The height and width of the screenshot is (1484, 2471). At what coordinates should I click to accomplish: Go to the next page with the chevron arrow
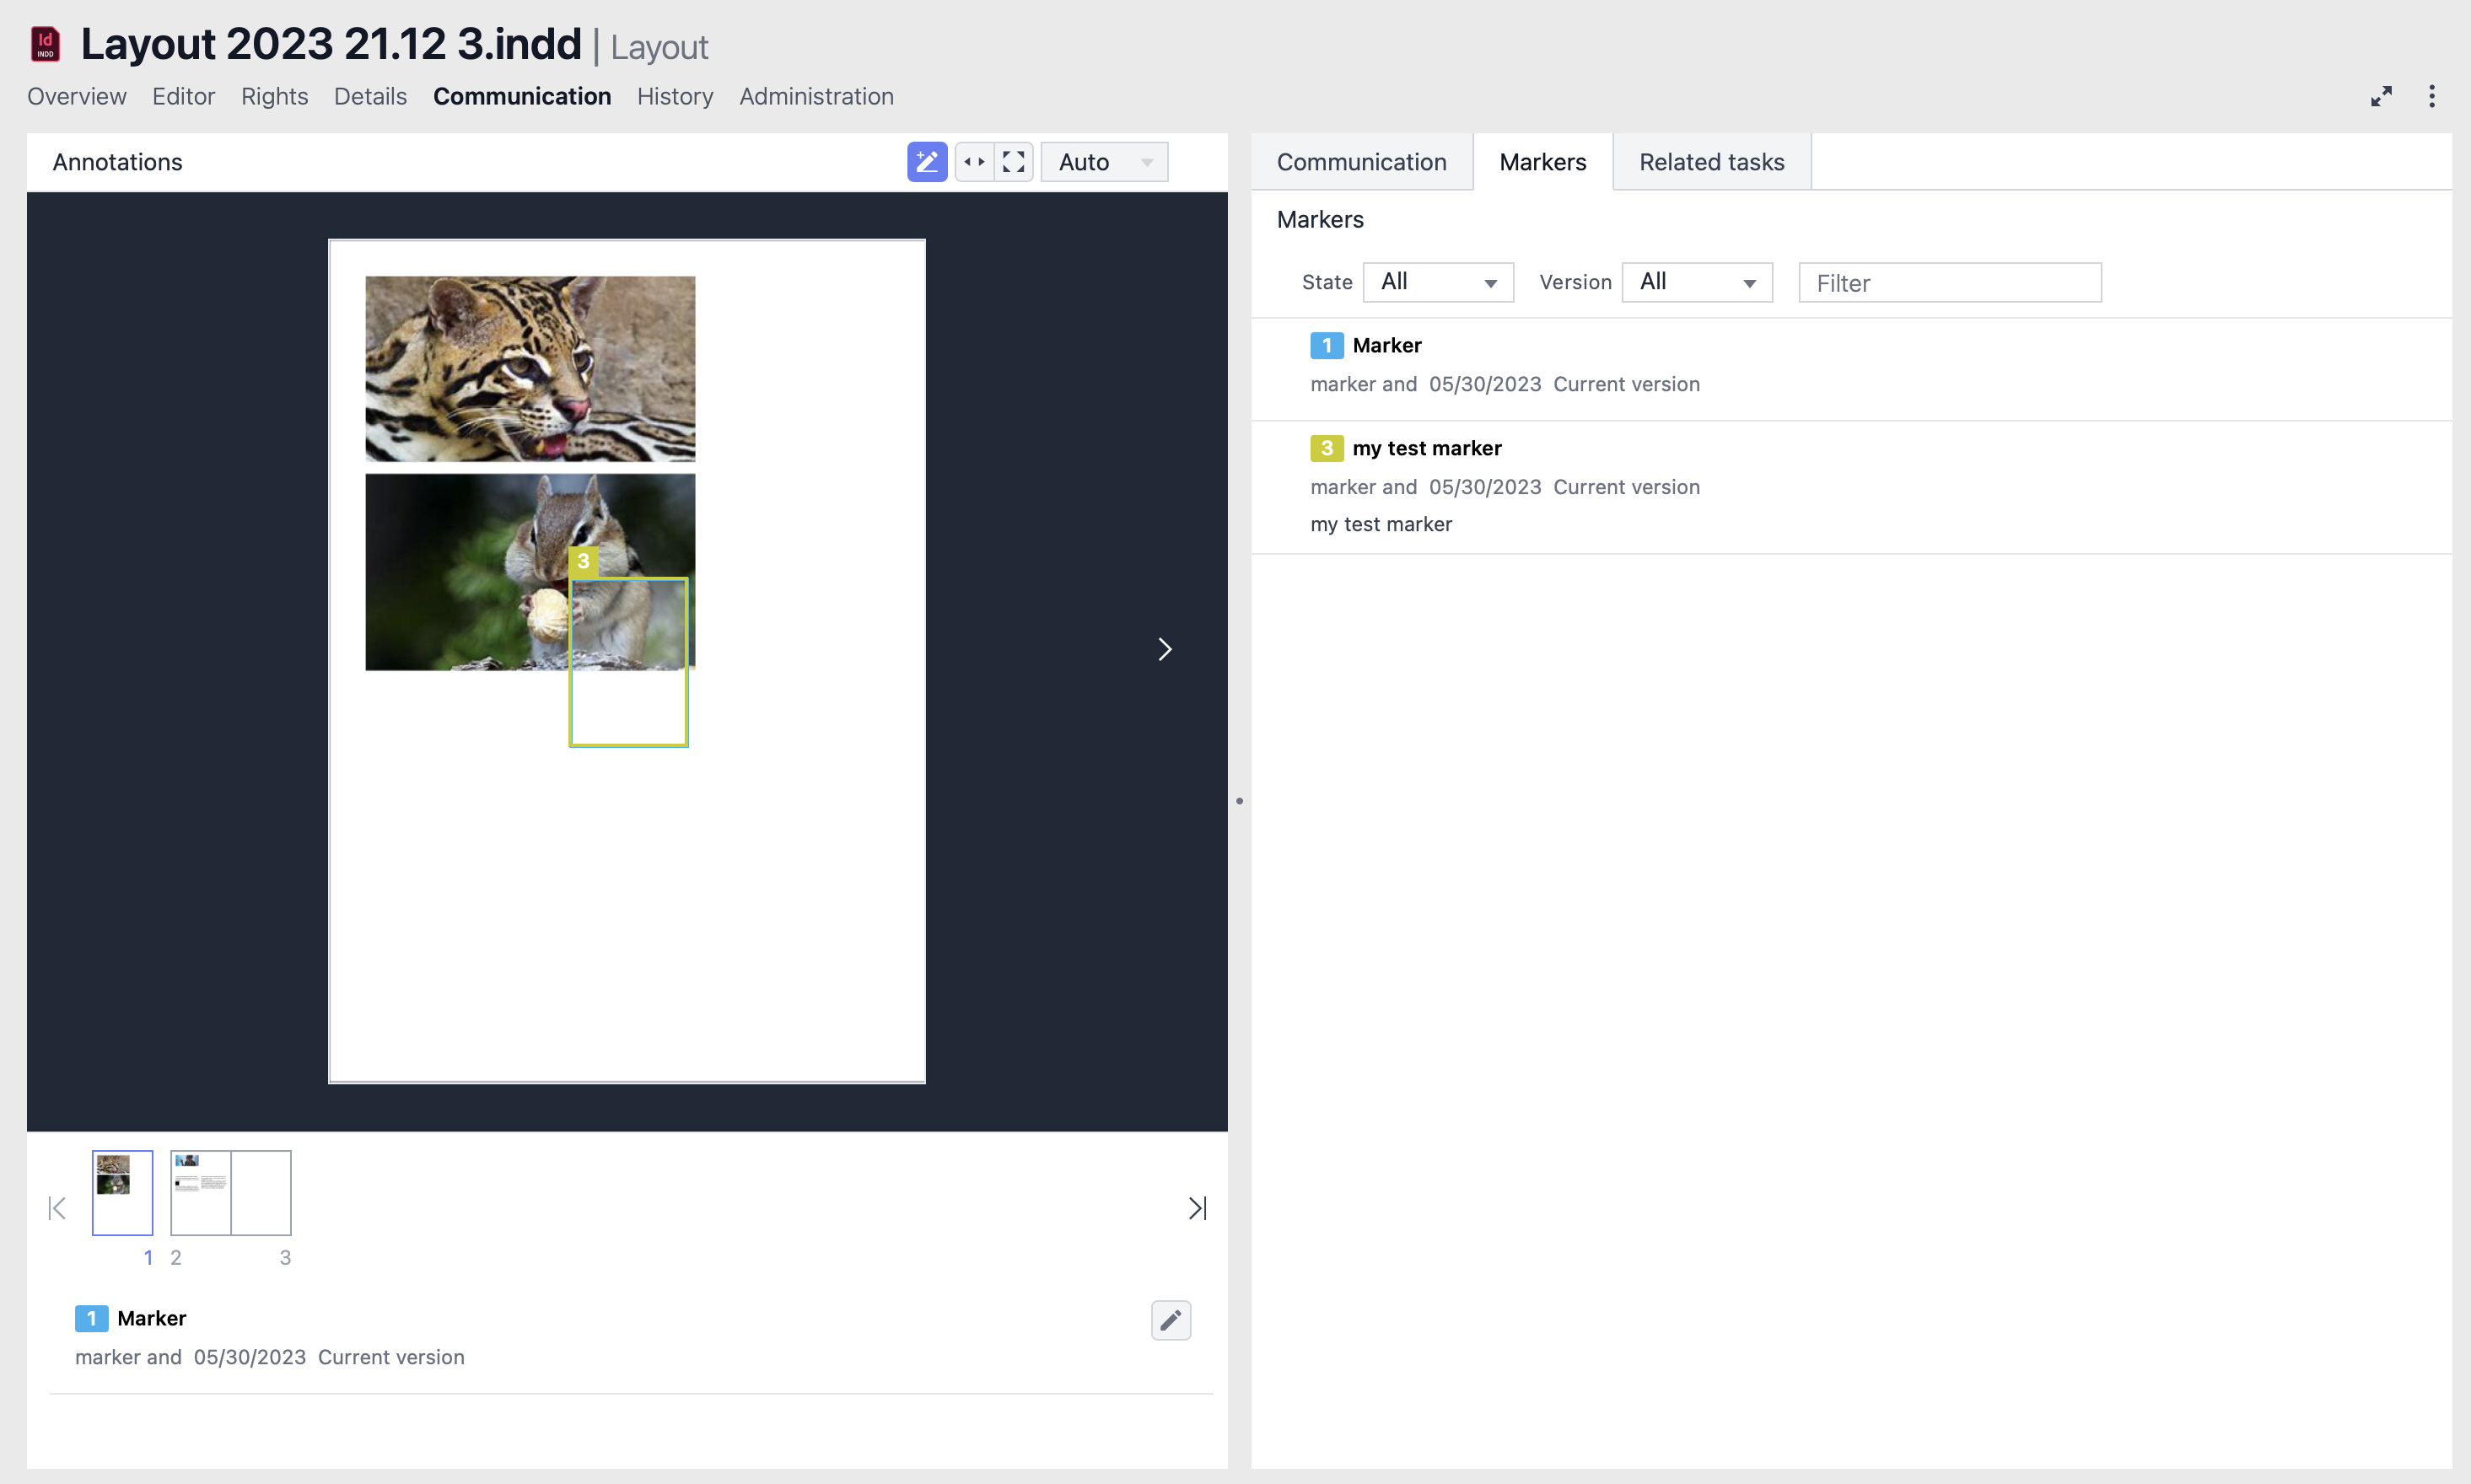pyautogui.click(x=1163, y=649)
